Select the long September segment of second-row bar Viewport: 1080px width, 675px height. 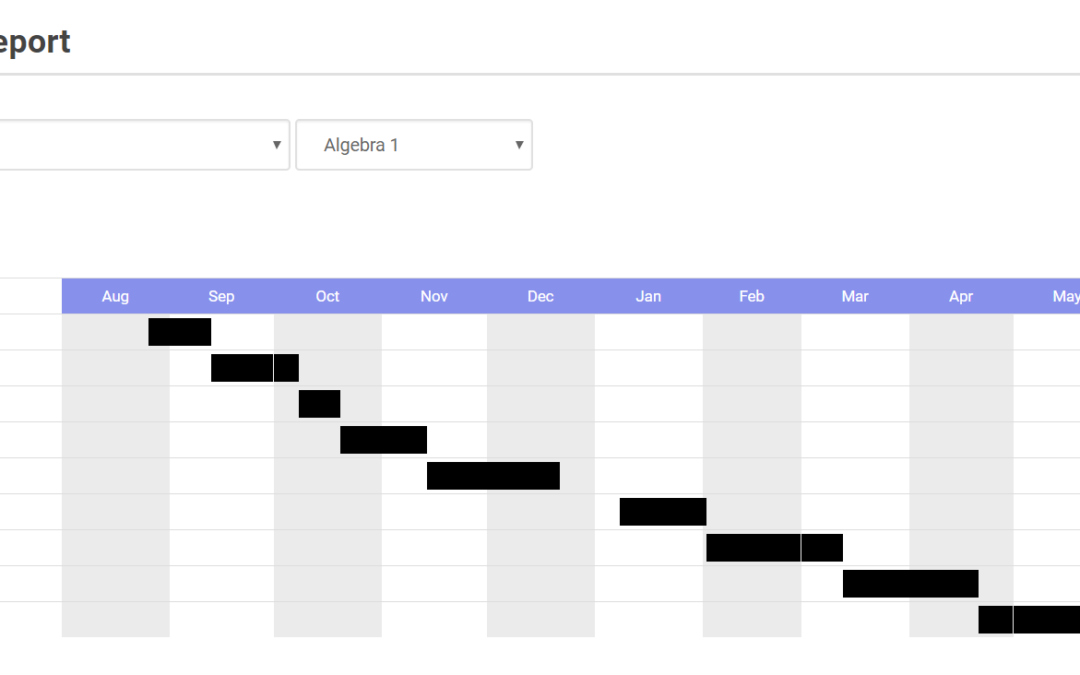[242, 368]
